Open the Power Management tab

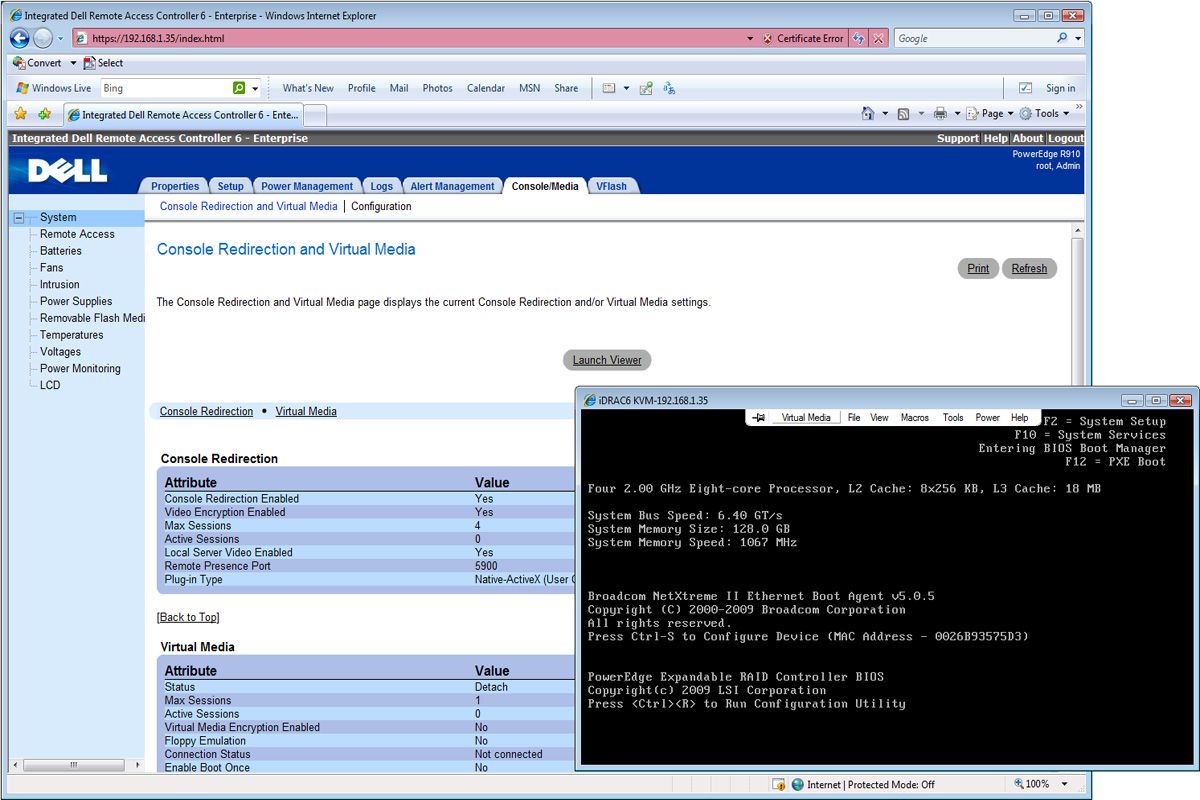pos(307,186)
